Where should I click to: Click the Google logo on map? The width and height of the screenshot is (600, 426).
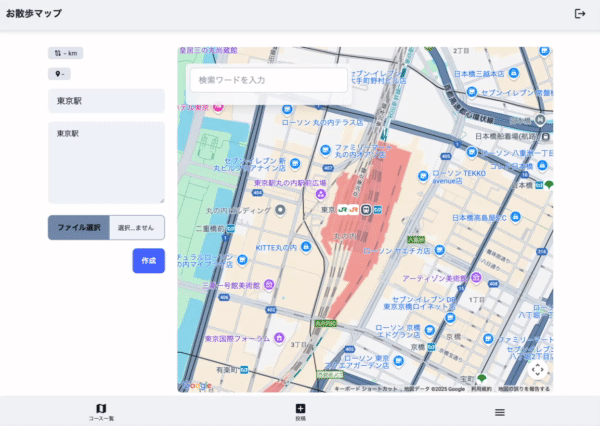coord(197,385)
